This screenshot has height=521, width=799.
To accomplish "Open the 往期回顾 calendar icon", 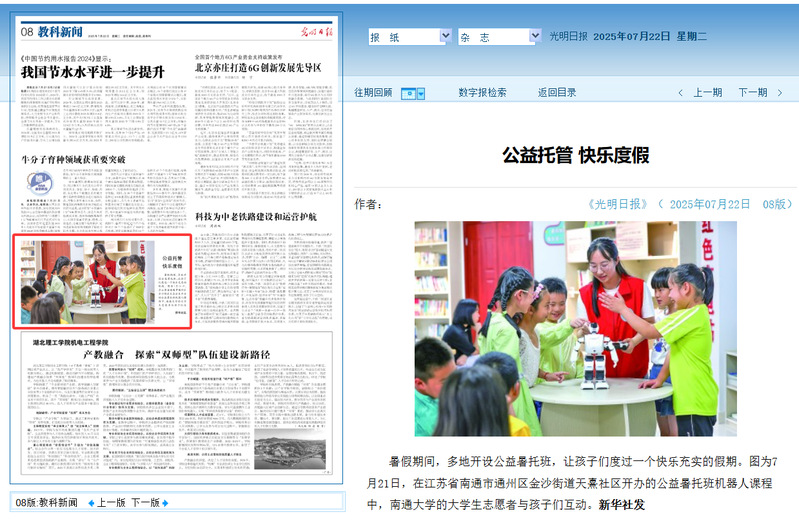I will [x=408, y=93].
